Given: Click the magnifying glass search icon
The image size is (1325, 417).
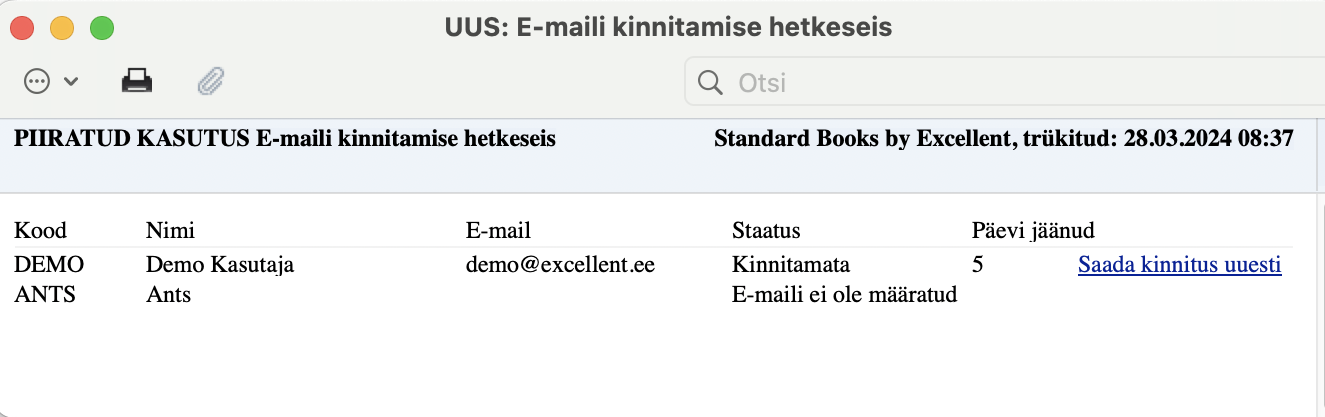Looking at the screenshot, I should point(711,82).
